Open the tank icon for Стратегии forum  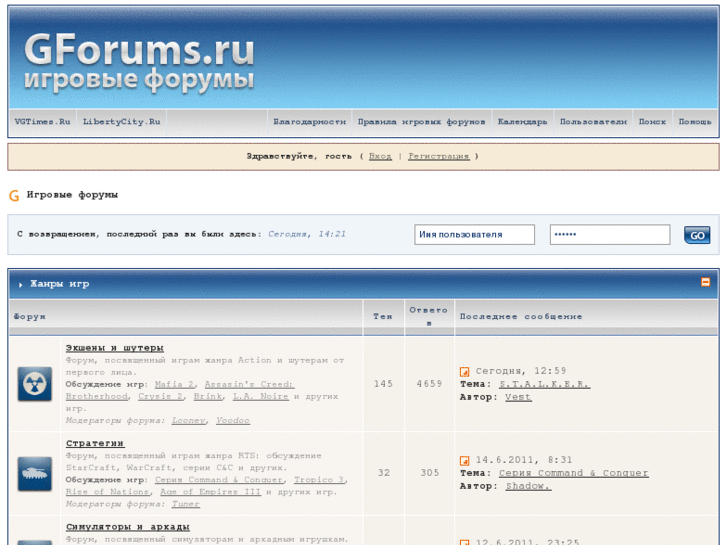pyautogui.click(x=35, y=474)
